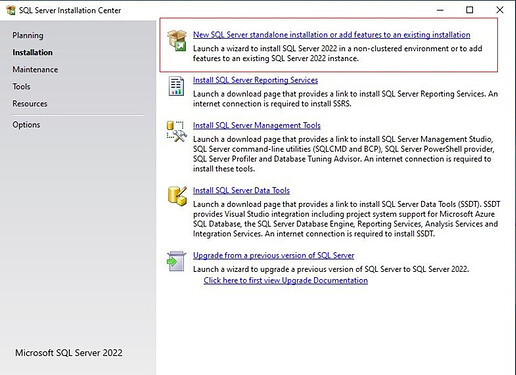Click the SQL Server Data Tools cylinder icon
This screenshot has height=375, width=516.
(x=177, y=196)
